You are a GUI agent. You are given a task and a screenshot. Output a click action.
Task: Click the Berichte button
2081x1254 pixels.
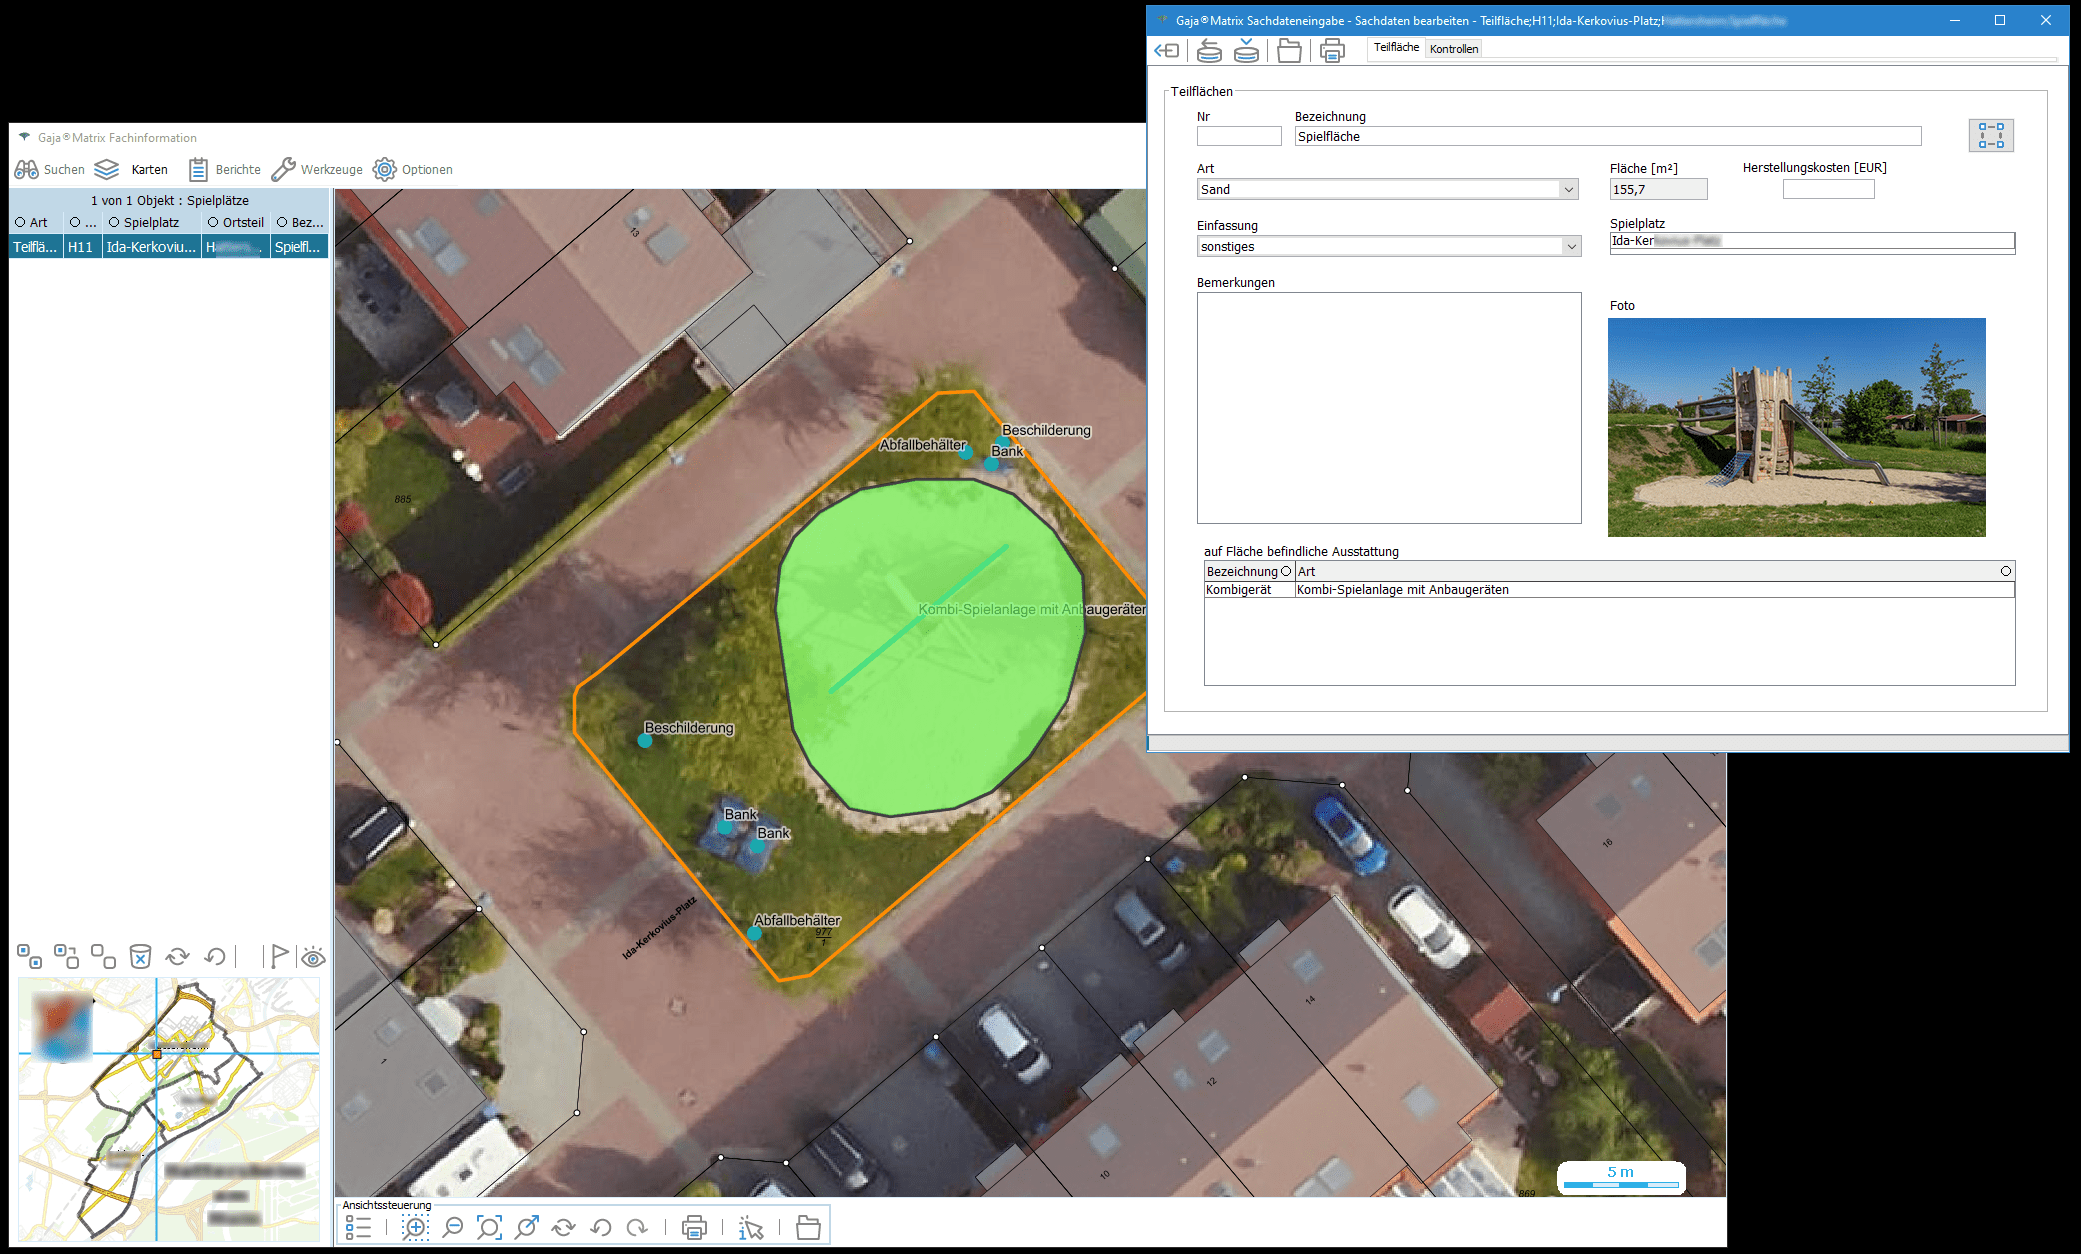[225, 169]
